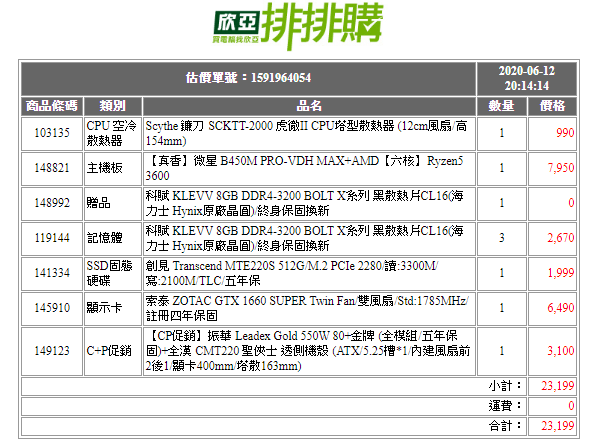Screen dimensions: 603x443
Task: Select 索泰 ZOTAC GTX 1660 SUPER product name
Action: (x=307, y=308)
